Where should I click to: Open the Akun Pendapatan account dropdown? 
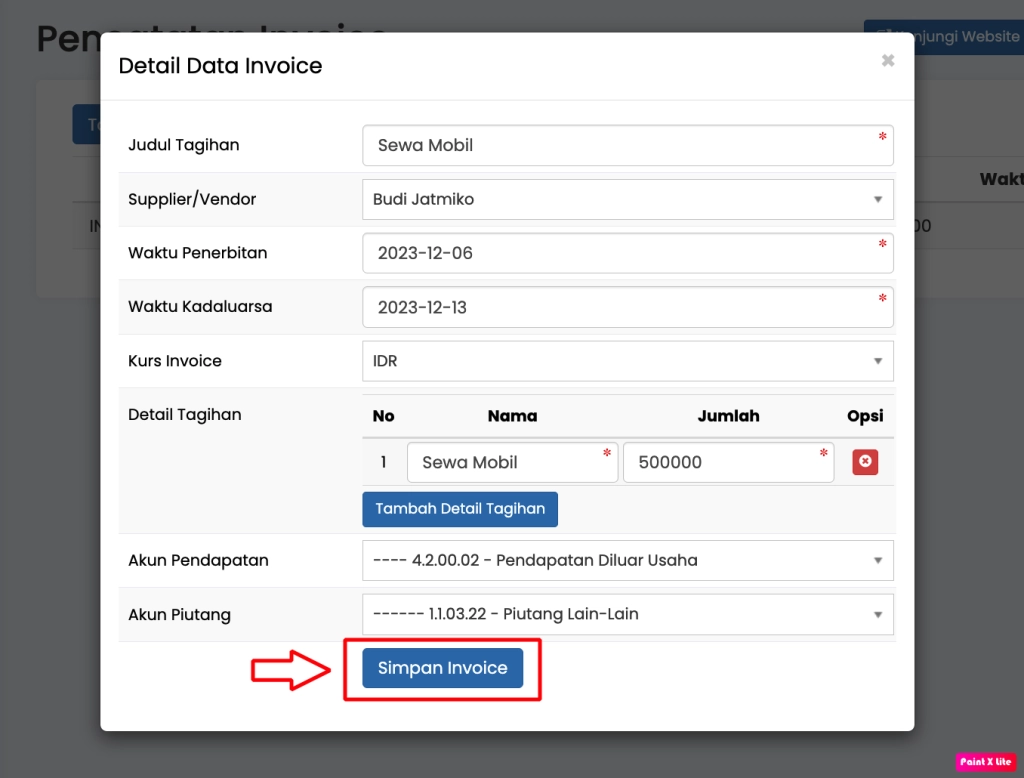626,560
